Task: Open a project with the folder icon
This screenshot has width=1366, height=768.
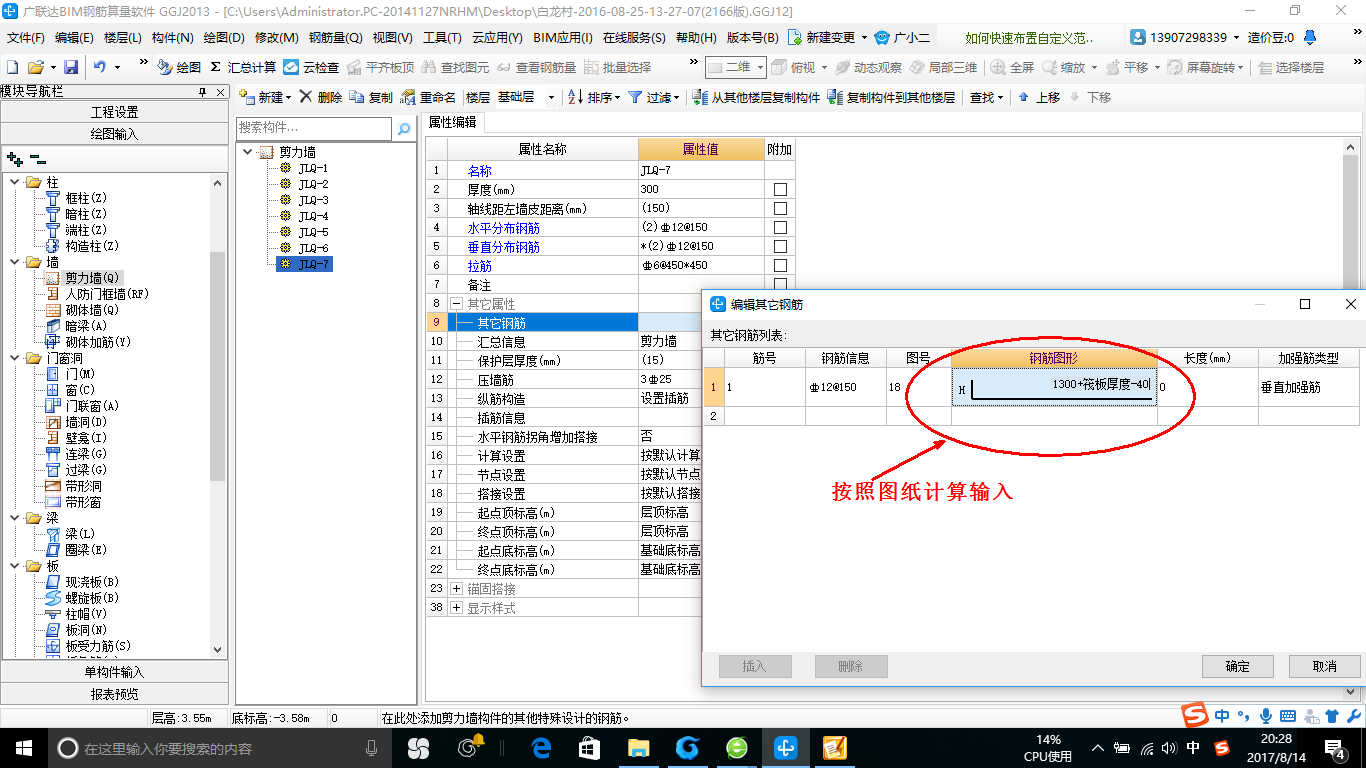Action: click(x=35, y=67)
